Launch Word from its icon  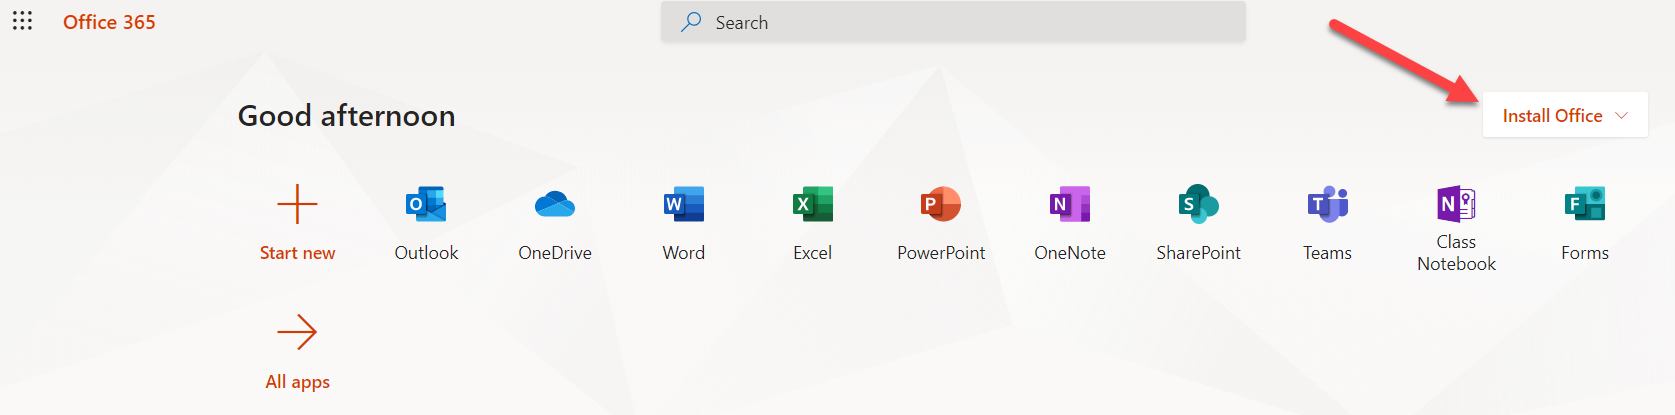coord(684,204)
